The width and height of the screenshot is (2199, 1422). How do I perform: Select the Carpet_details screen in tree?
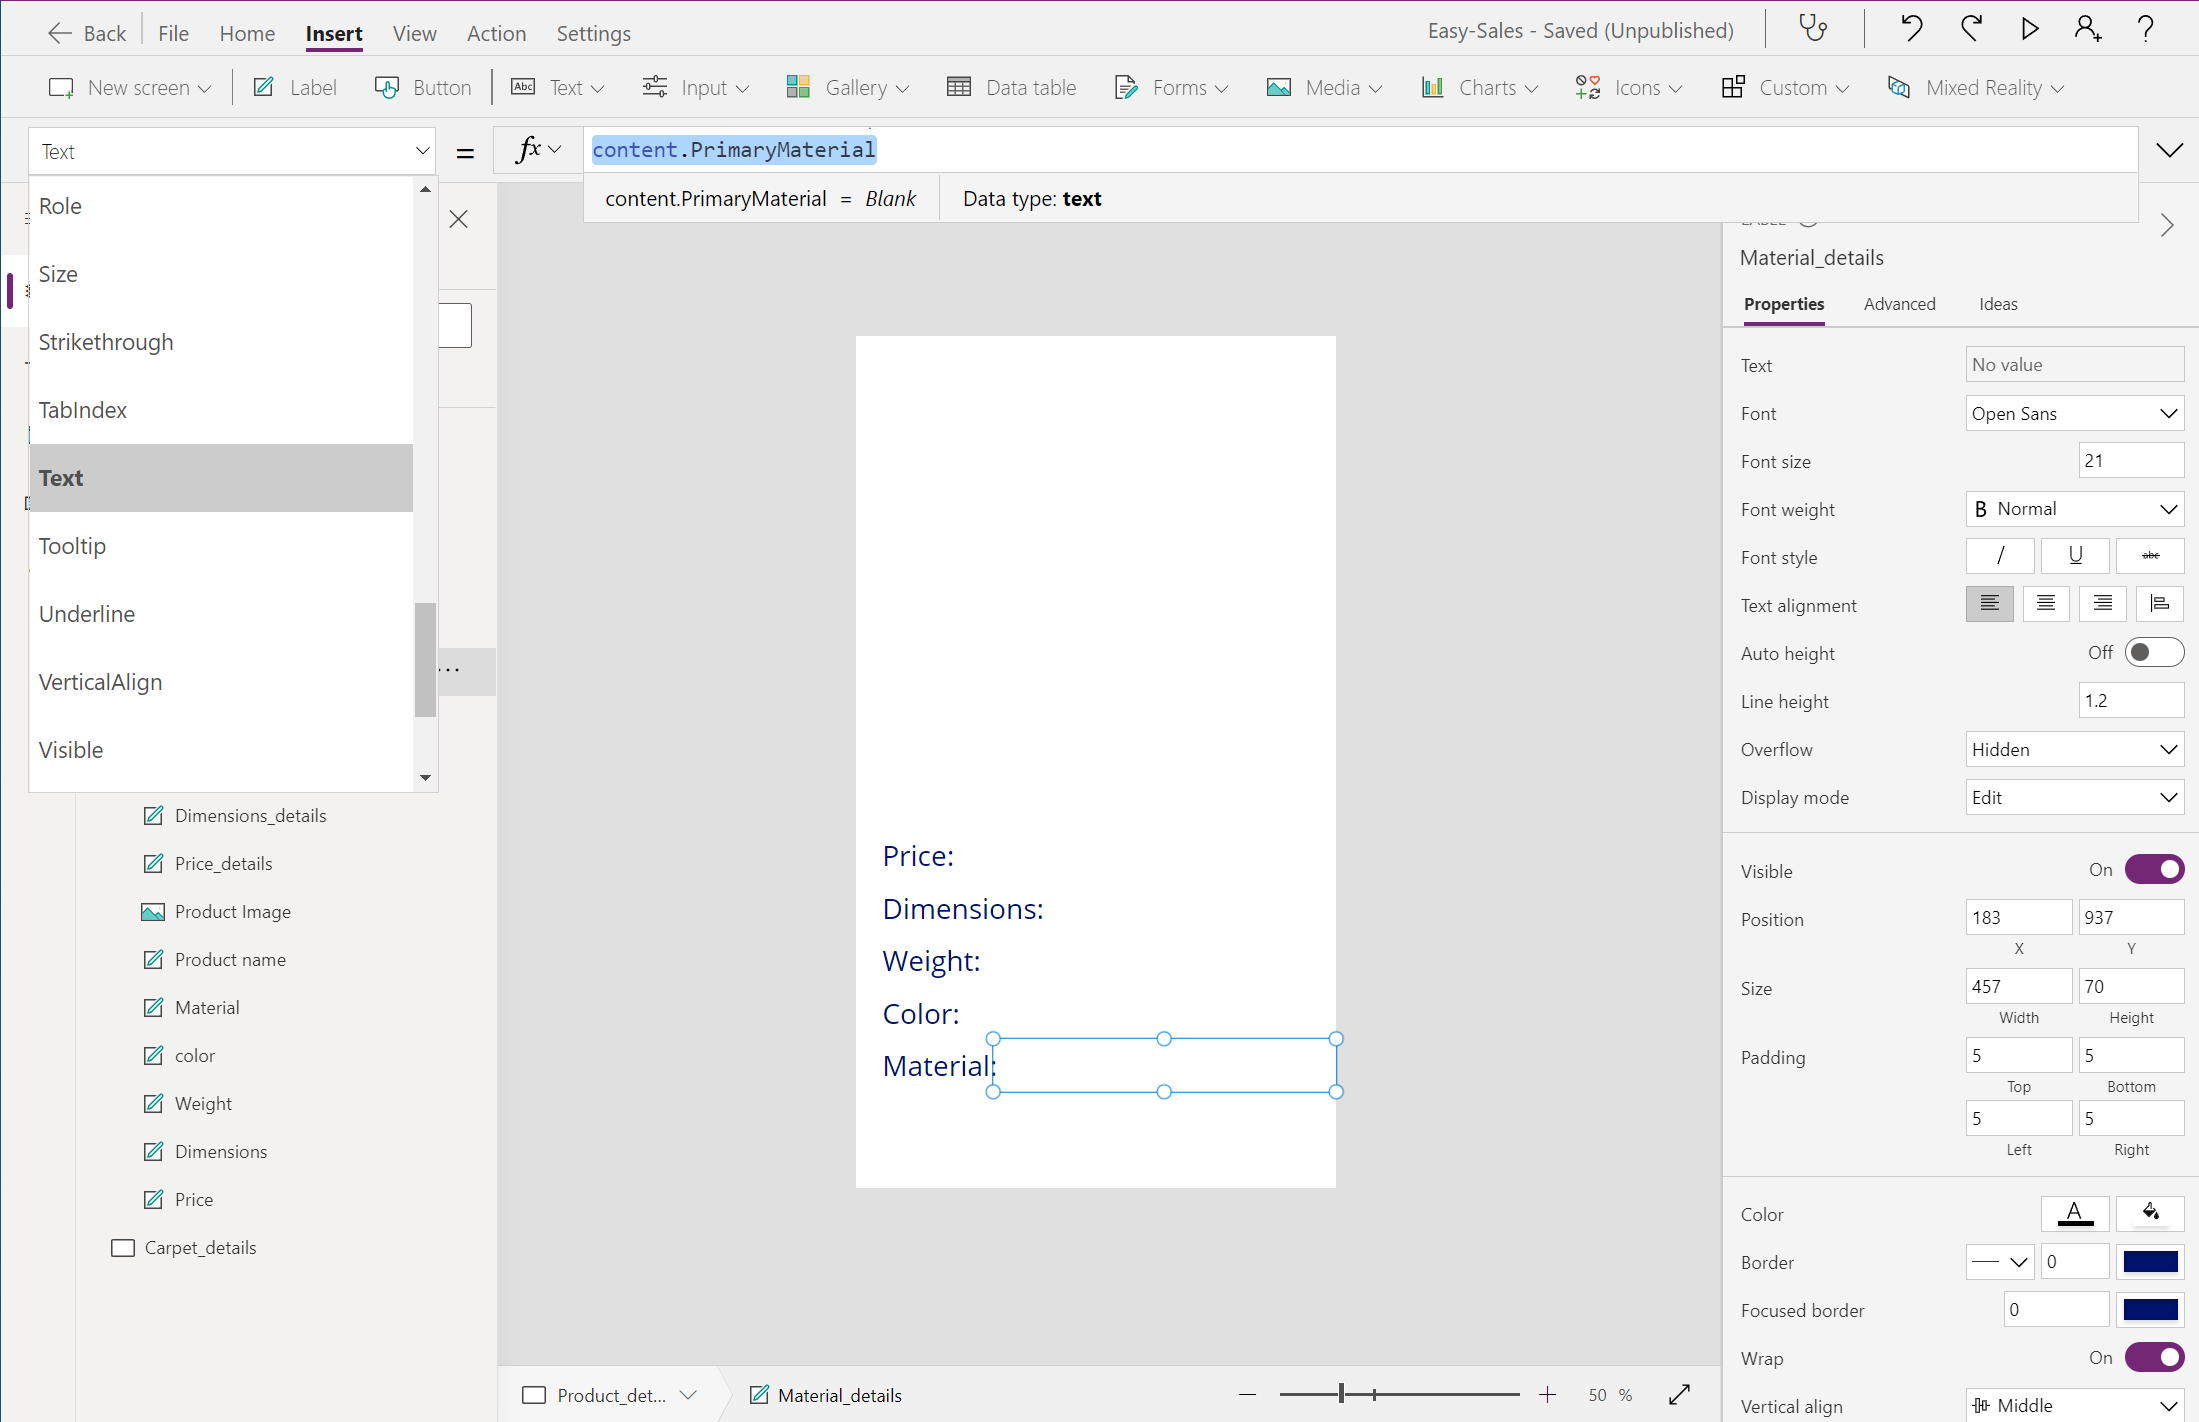(x=200, y=1247)
